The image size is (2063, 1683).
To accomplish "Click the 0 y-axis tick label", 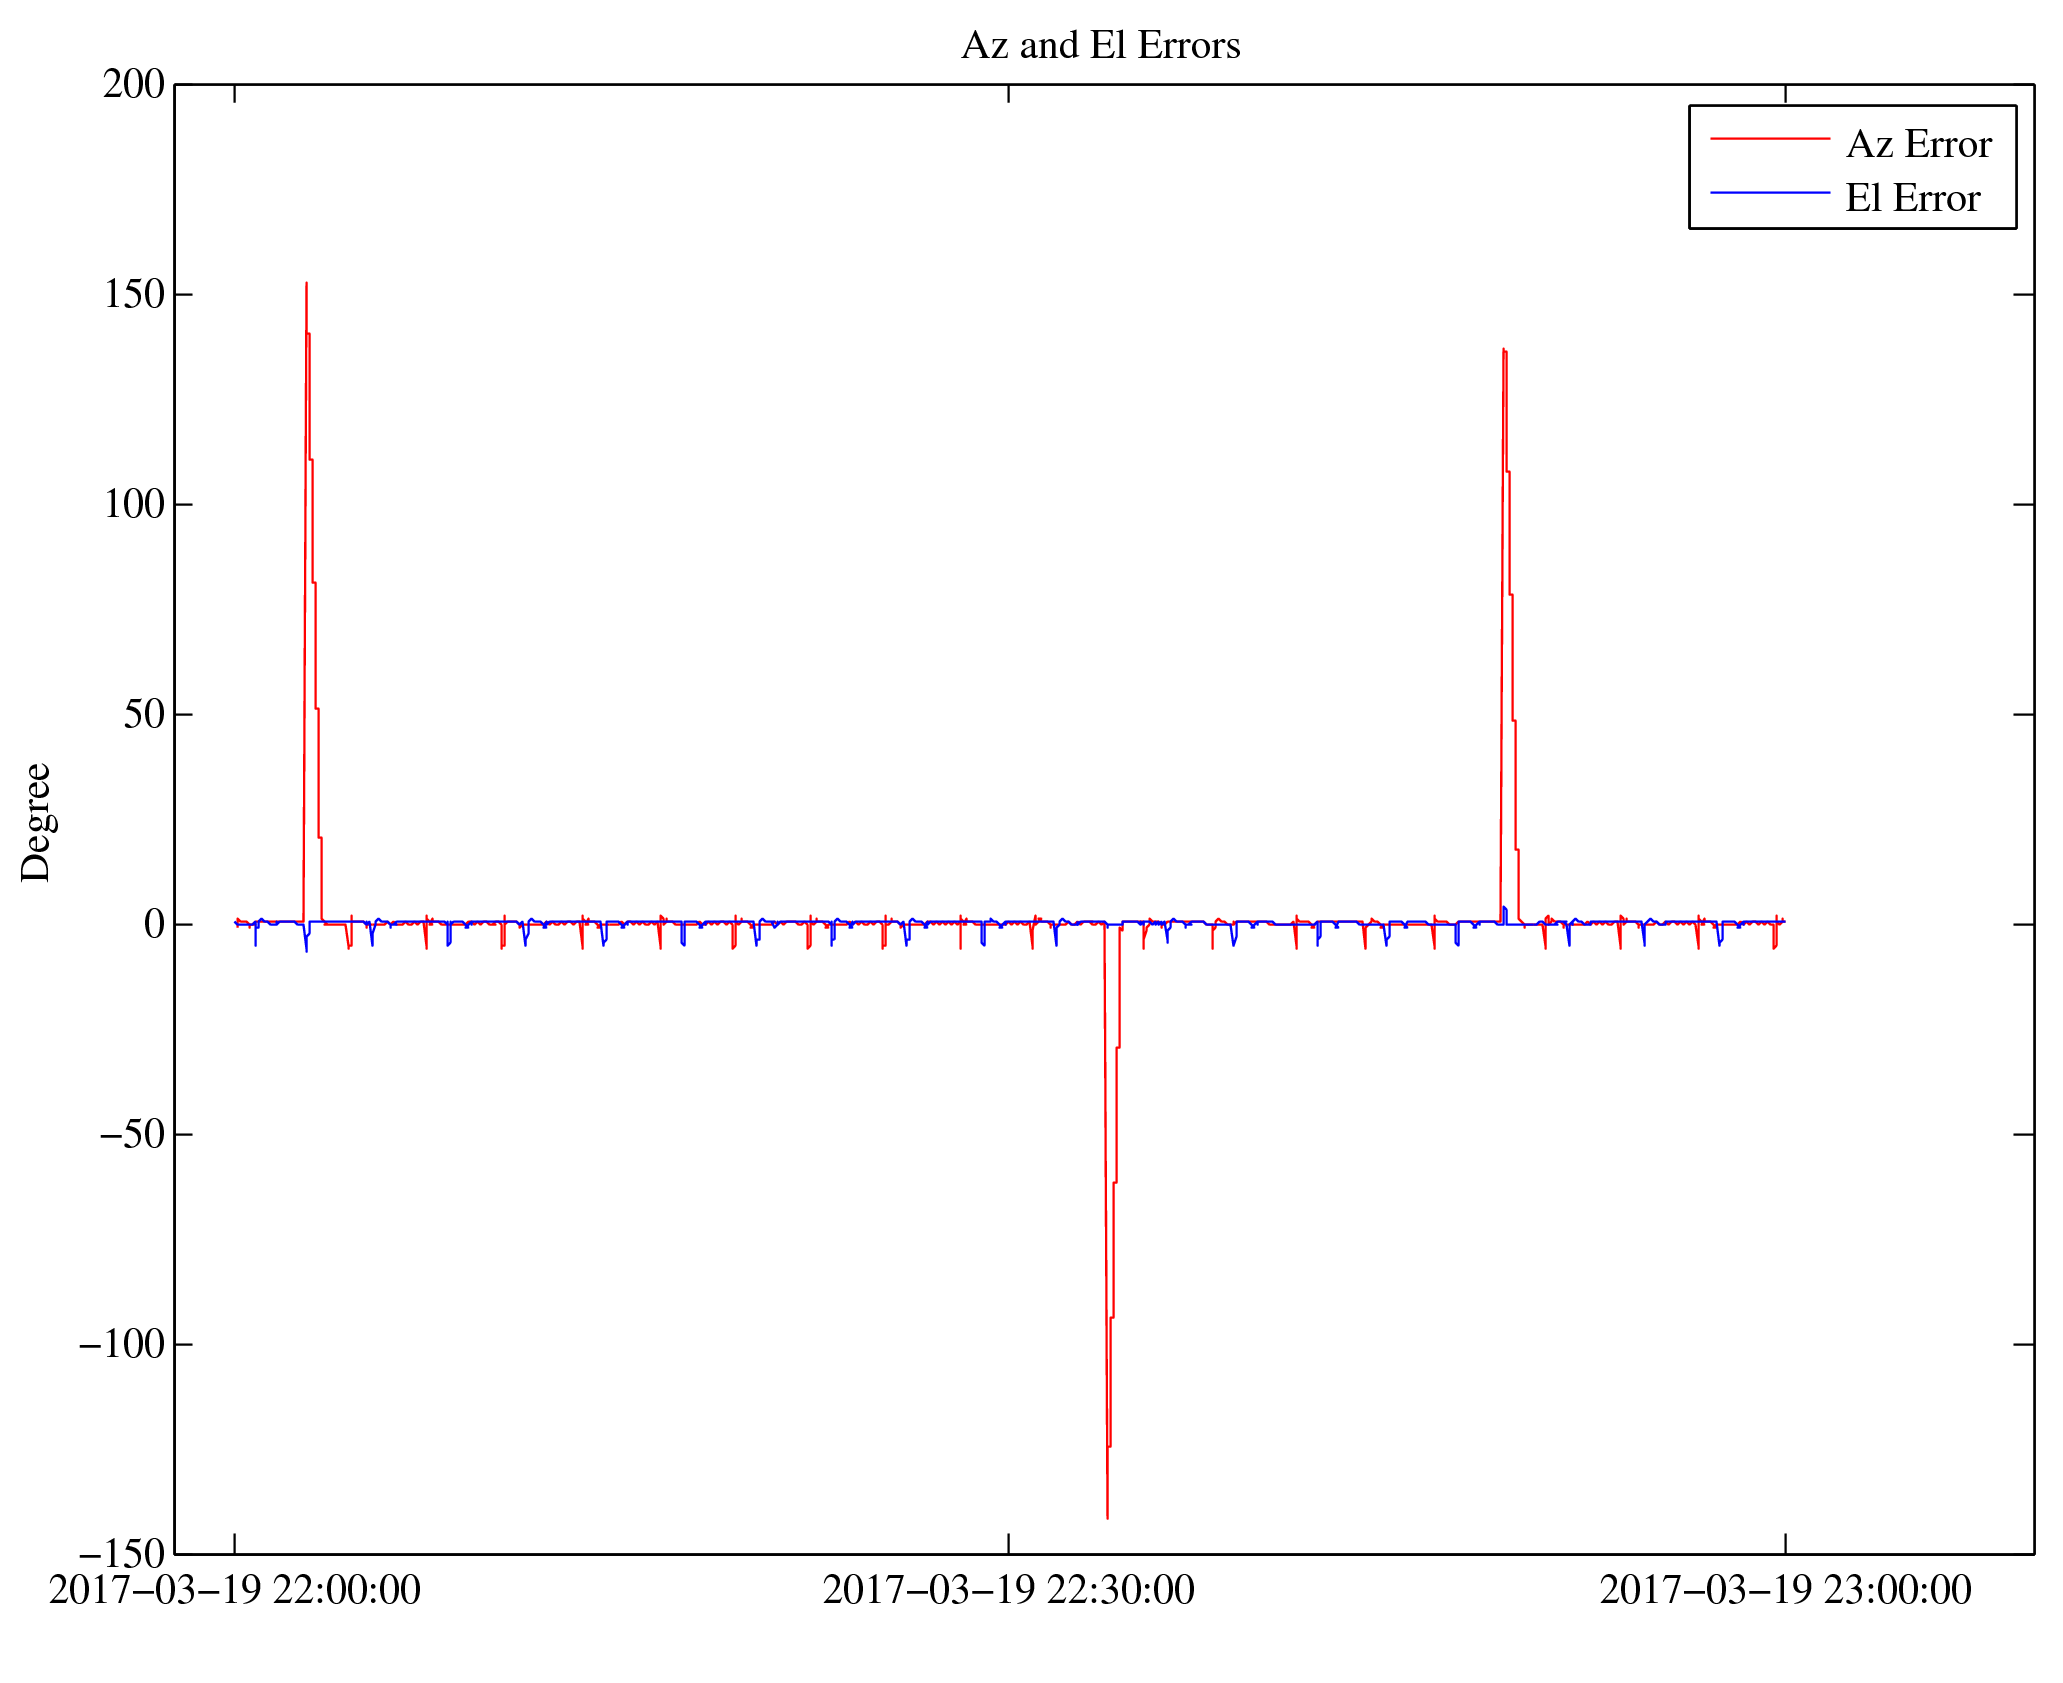I will pyautogui.click(x=154, y=924).
